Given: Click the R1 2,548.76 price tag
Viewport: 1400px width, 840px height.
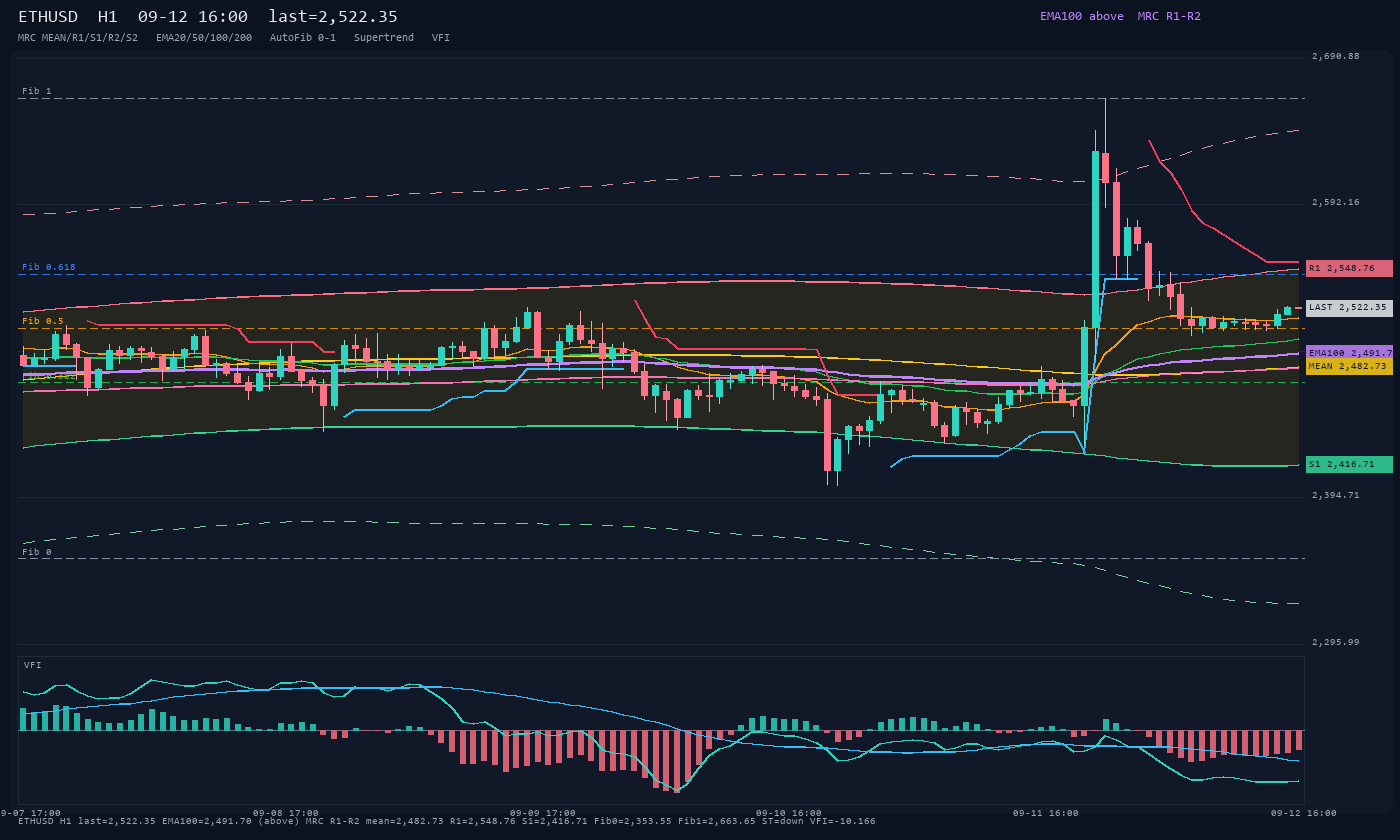Looking at the screenshot, I should (x=1349, y=268).
